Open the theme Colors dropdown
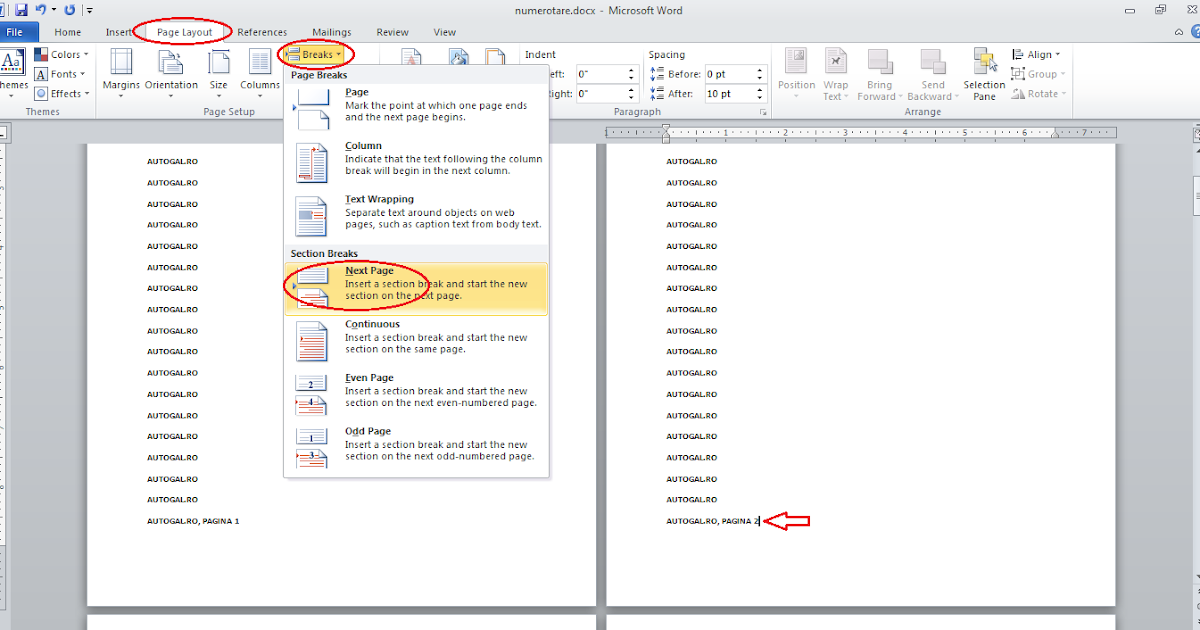 click(x=61, y=55)
